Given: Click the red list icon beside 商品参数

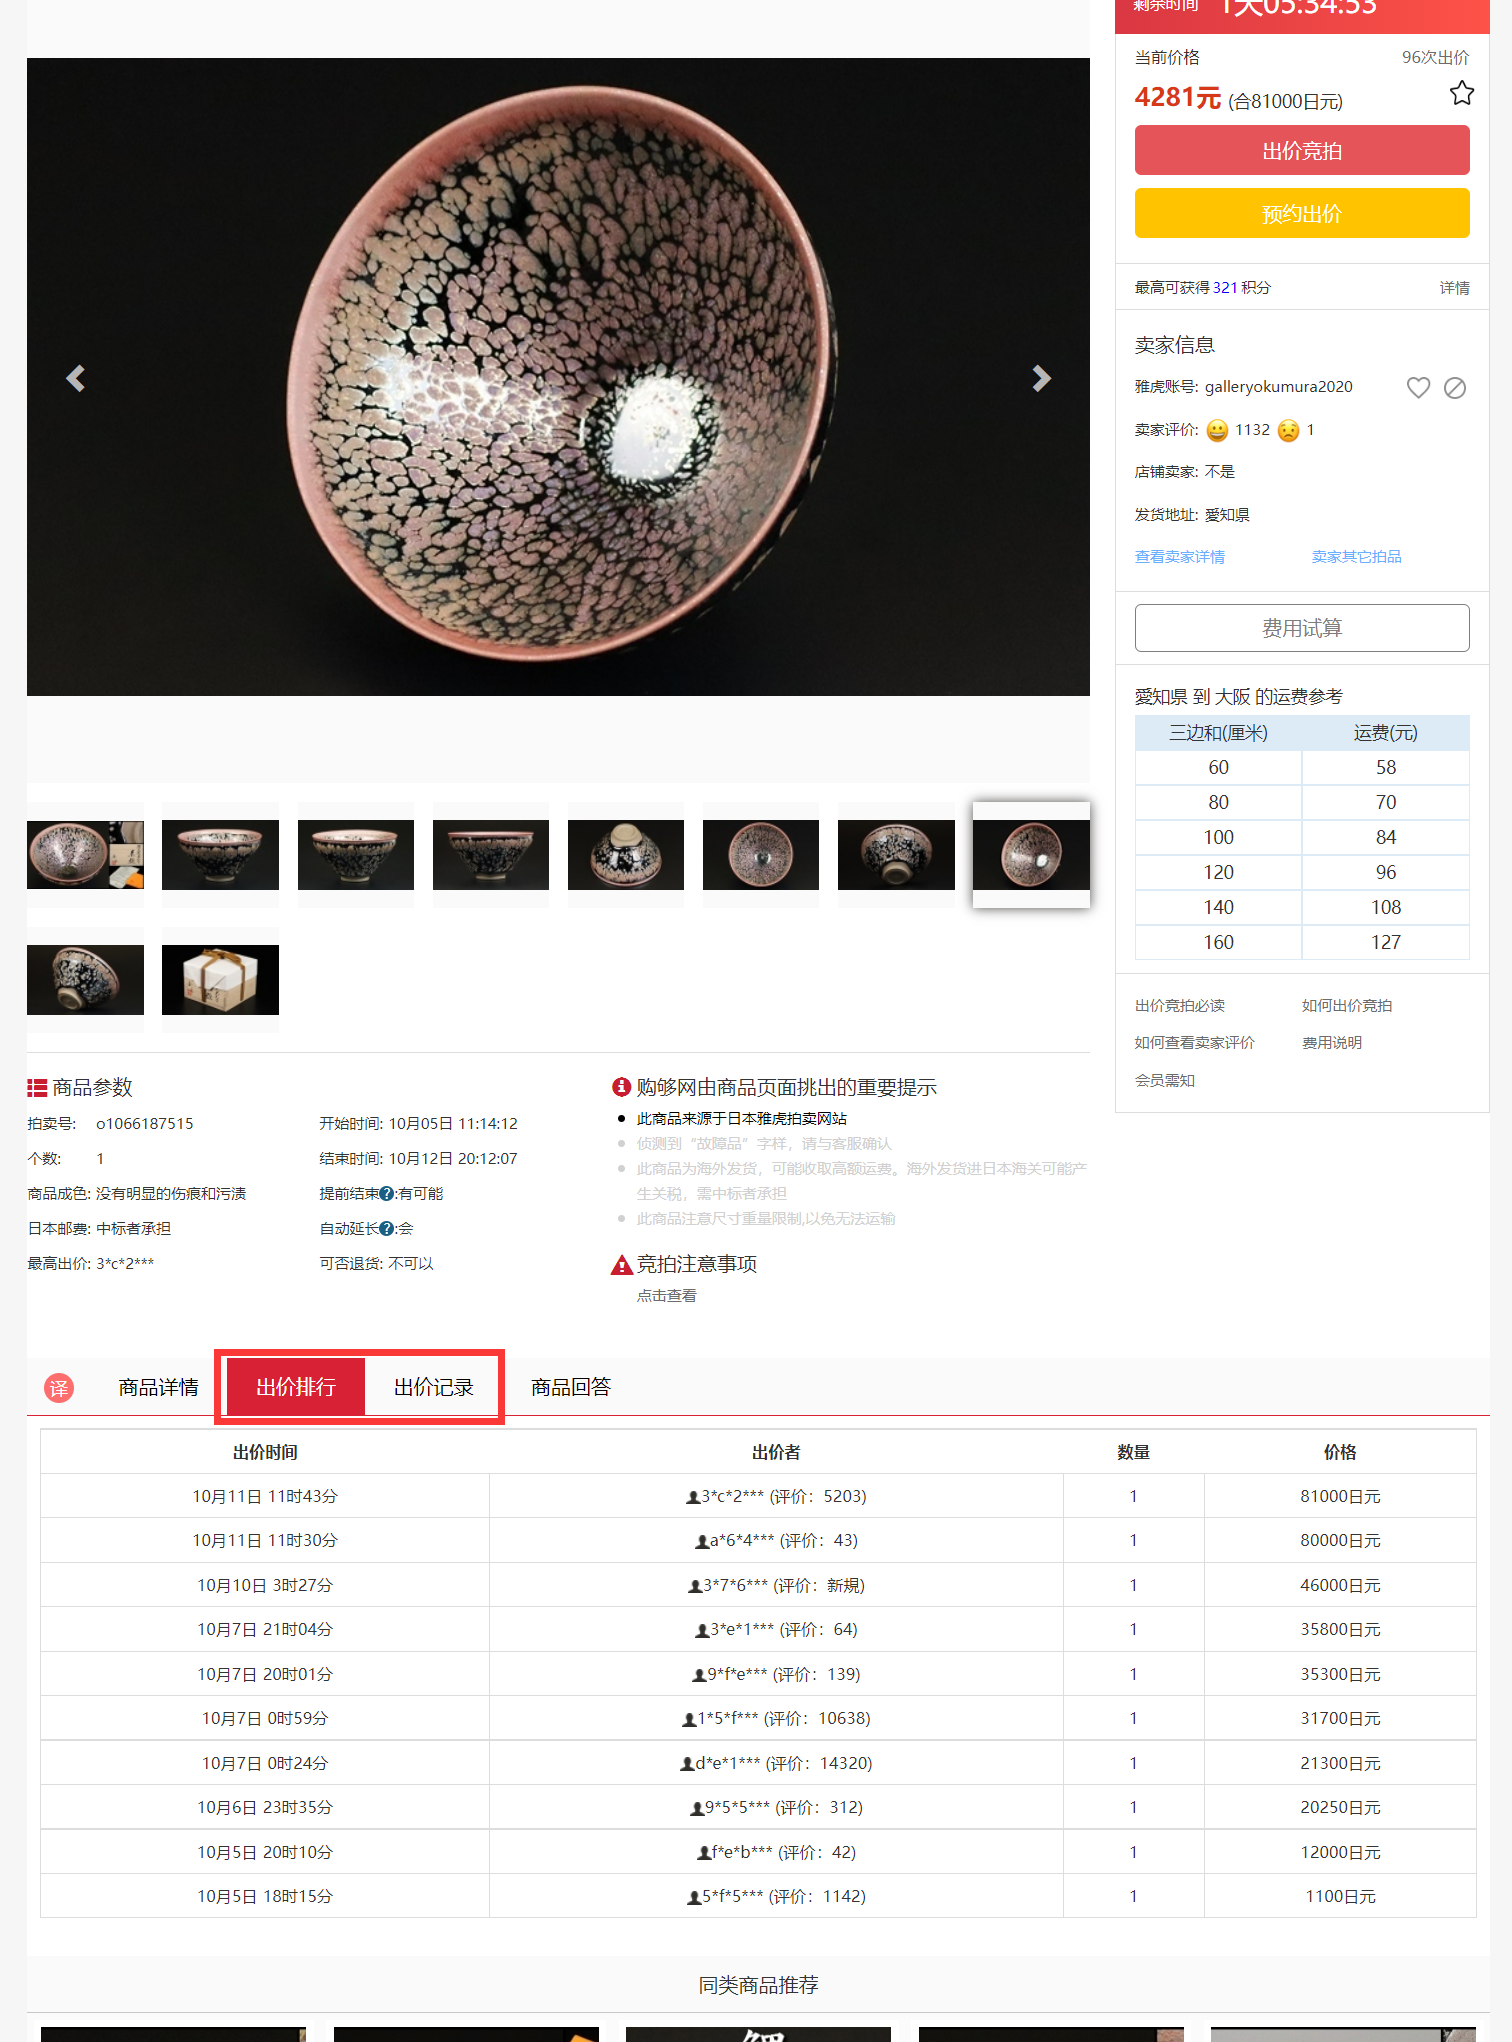Looking at the screenshot, I should (x=37, y=1088).
